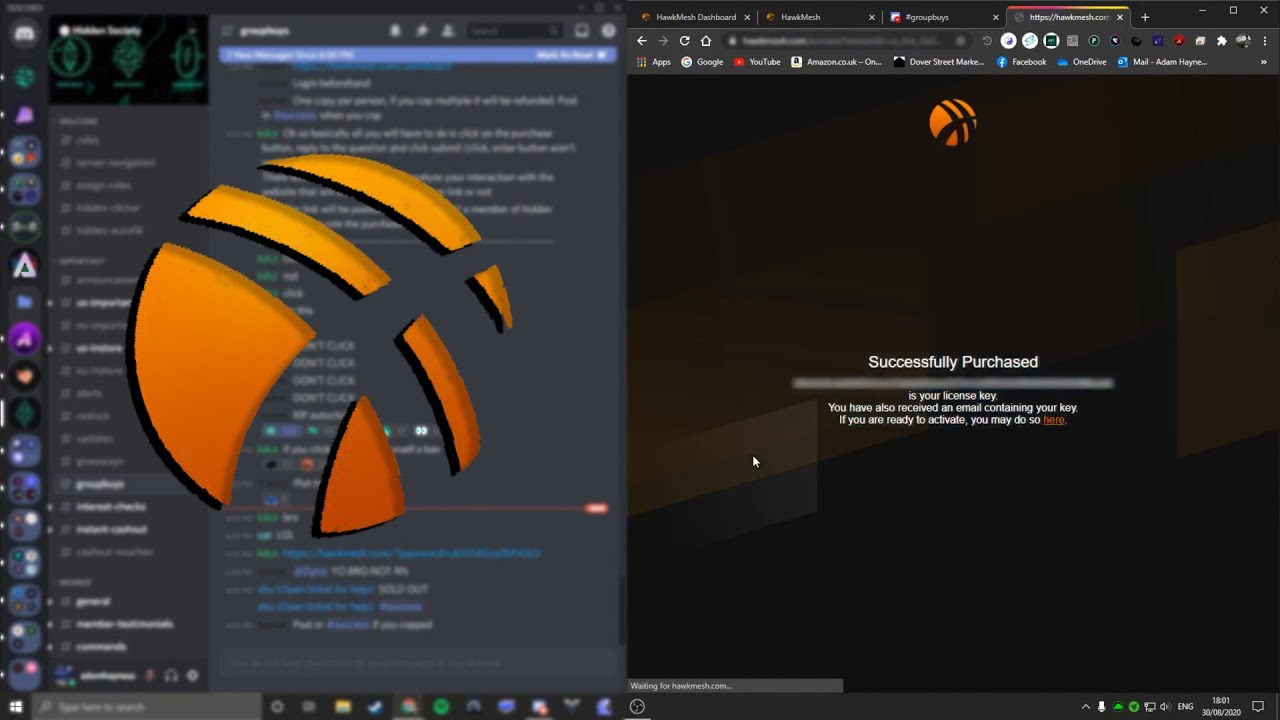Viewport: 1280px width, 720px height.
Task: Toggle Discord headphones deafen
Action: (171, 676)
